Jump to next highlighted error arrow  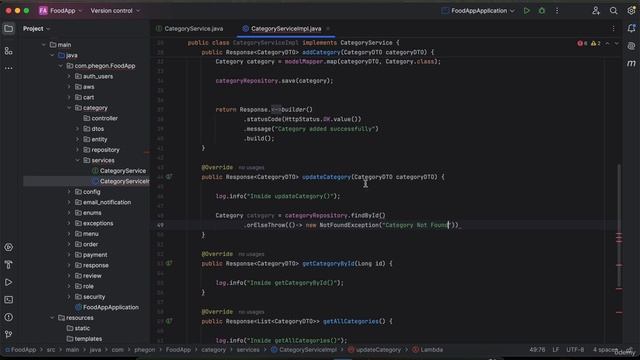coord(616,43)
